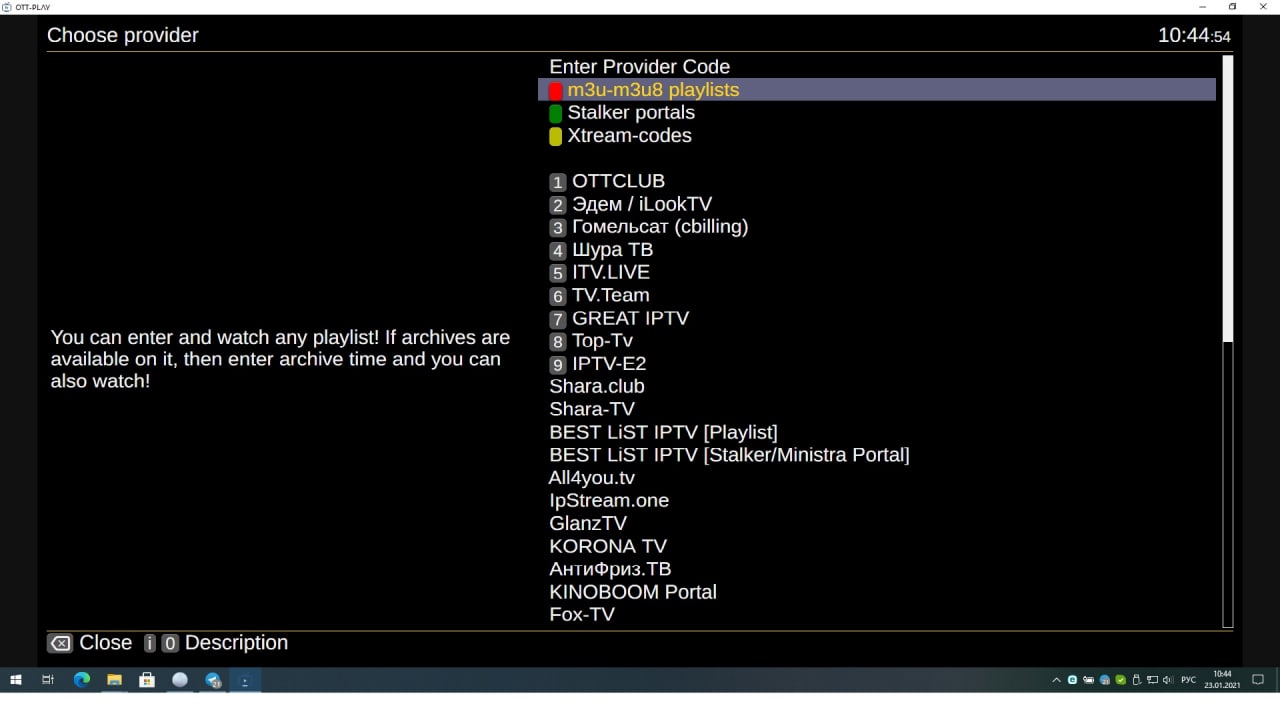Open File Explorer from the taskbar

click(114, 680)
